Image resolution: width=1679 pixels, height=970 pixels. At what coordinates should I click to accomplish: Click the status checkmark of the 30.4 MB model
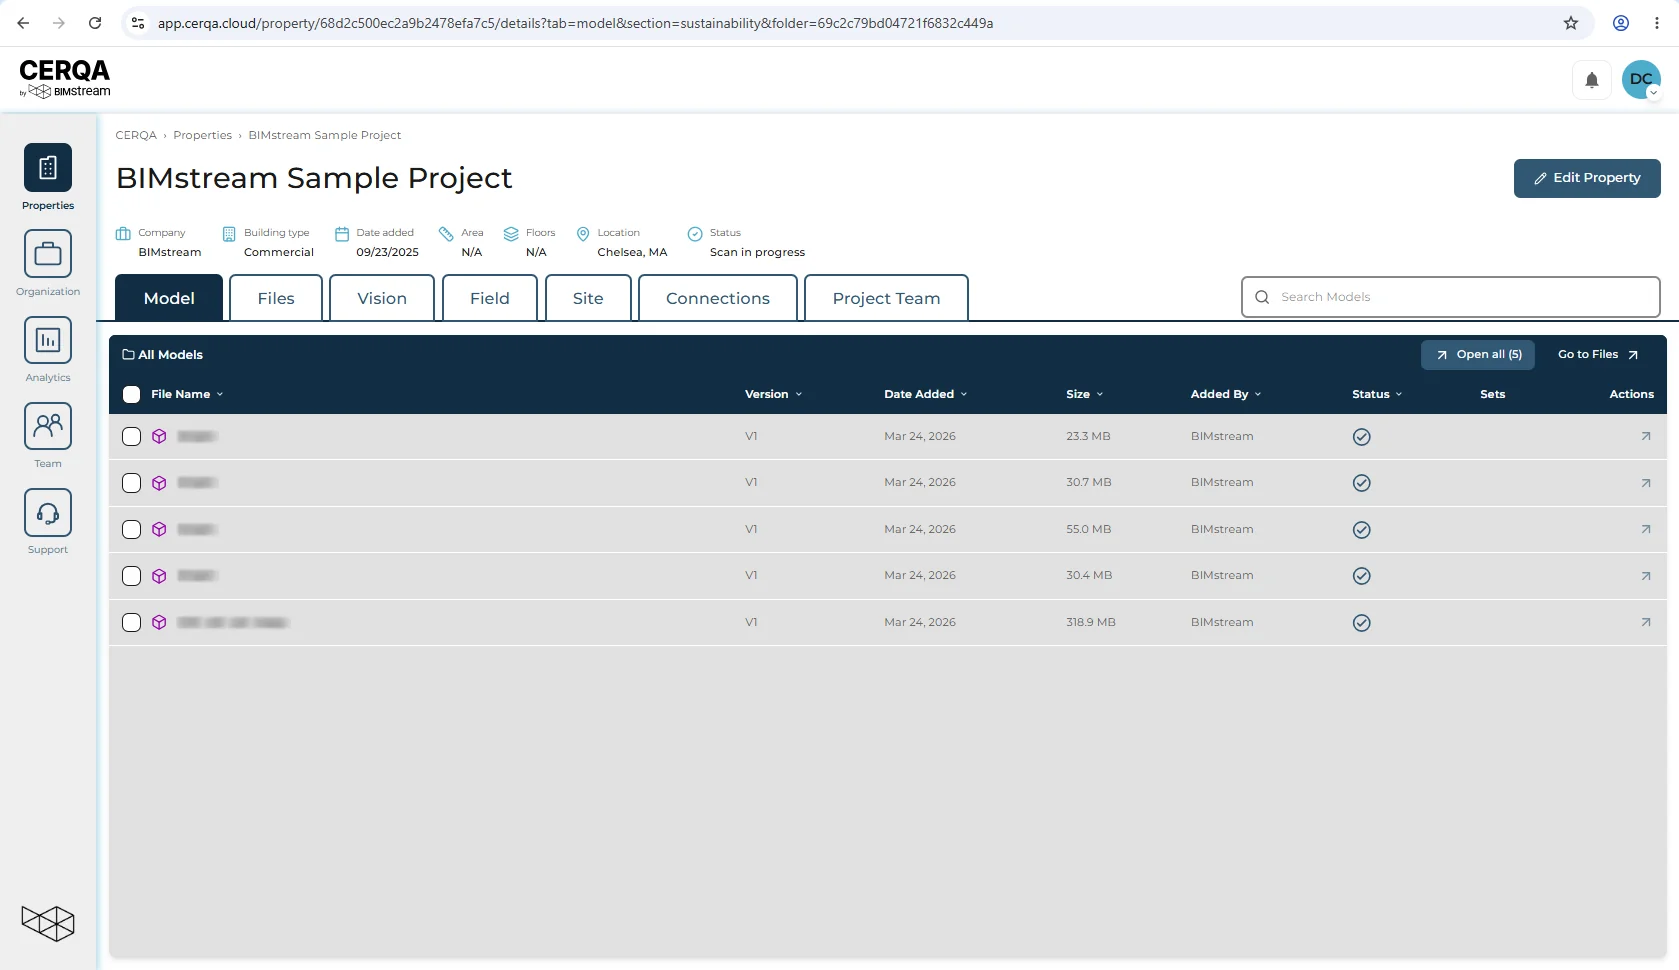[x=1361, y=576]
